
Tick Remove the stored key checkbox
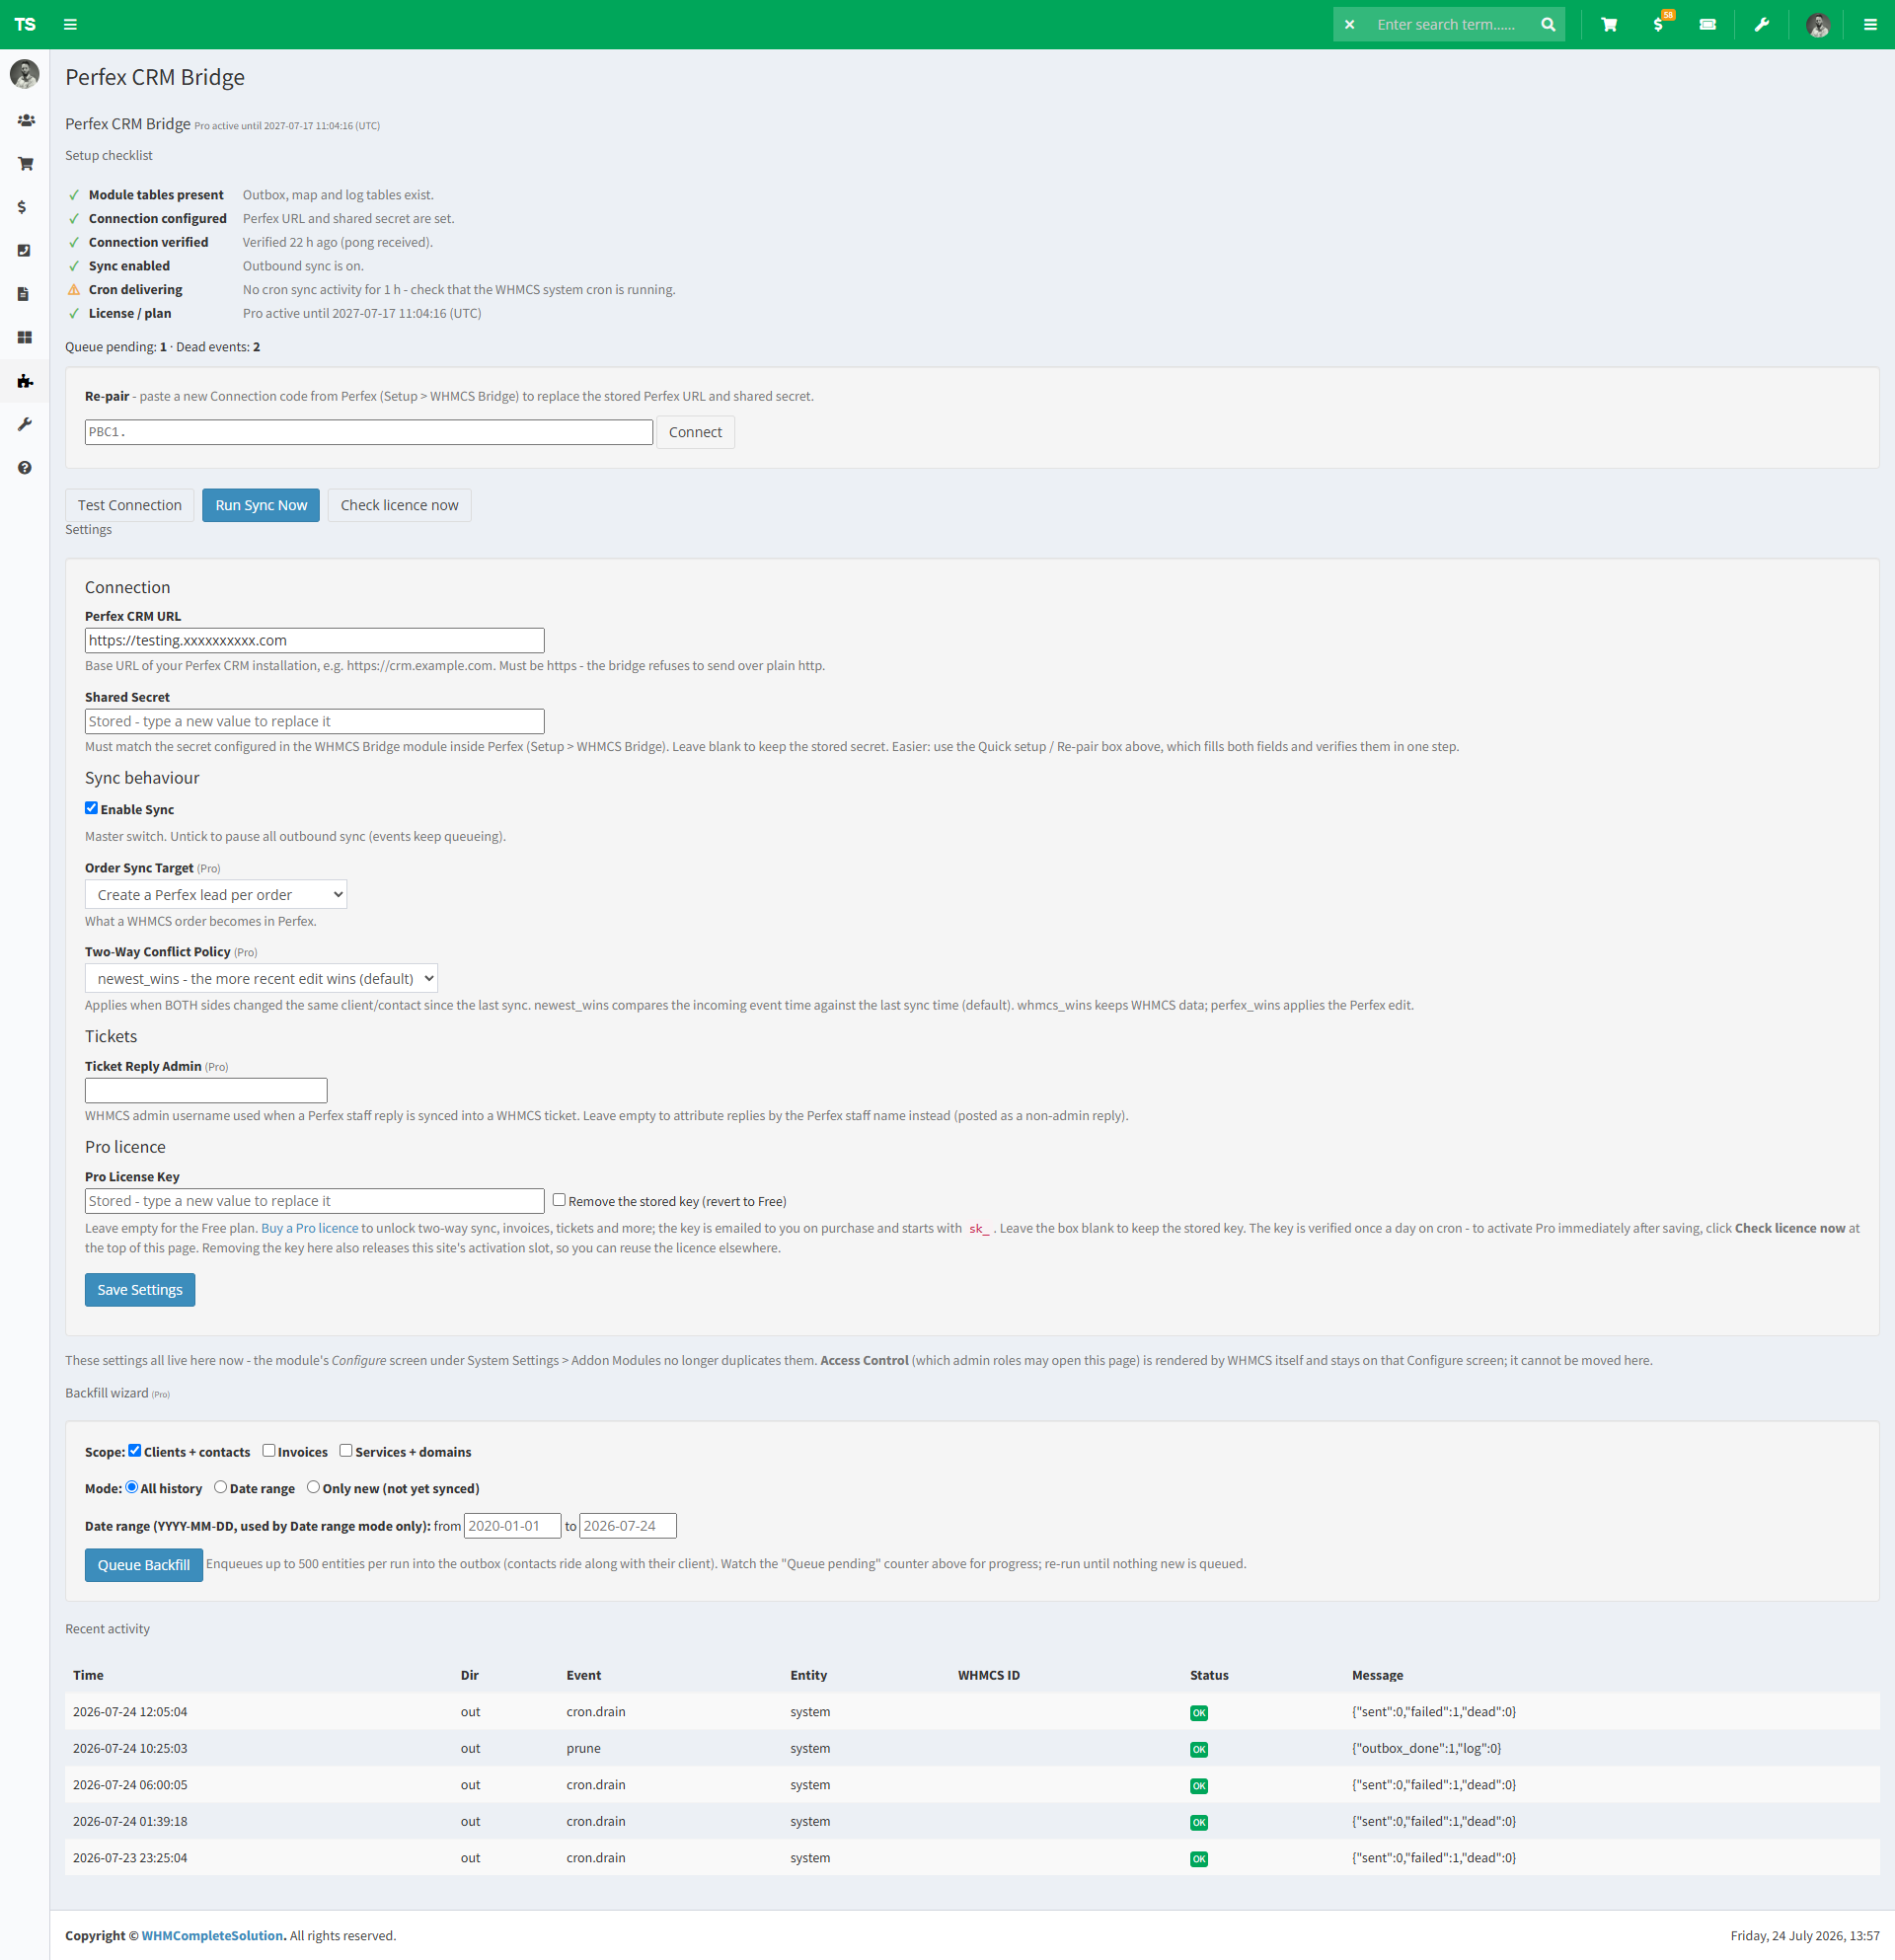[559, 1200]
